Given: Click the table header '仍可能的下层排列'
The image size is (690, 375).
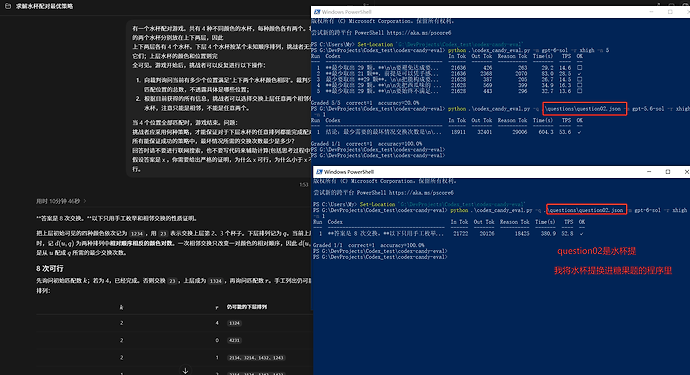Looking at the screenshot, I should click(246, 307).
